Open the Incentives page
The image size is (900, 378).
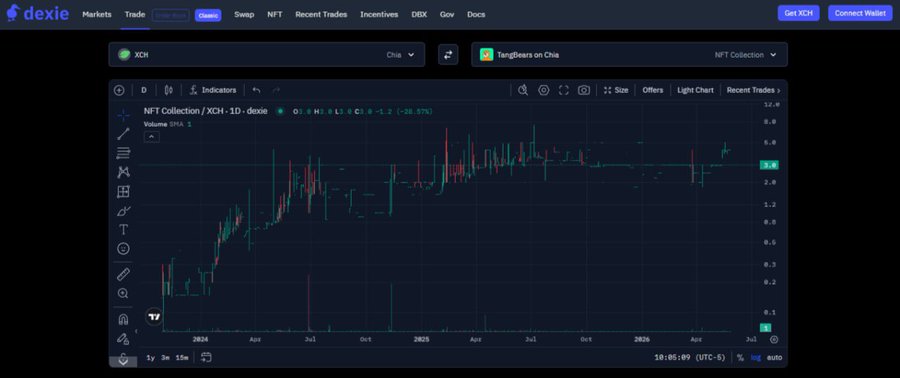click(379, 14)
